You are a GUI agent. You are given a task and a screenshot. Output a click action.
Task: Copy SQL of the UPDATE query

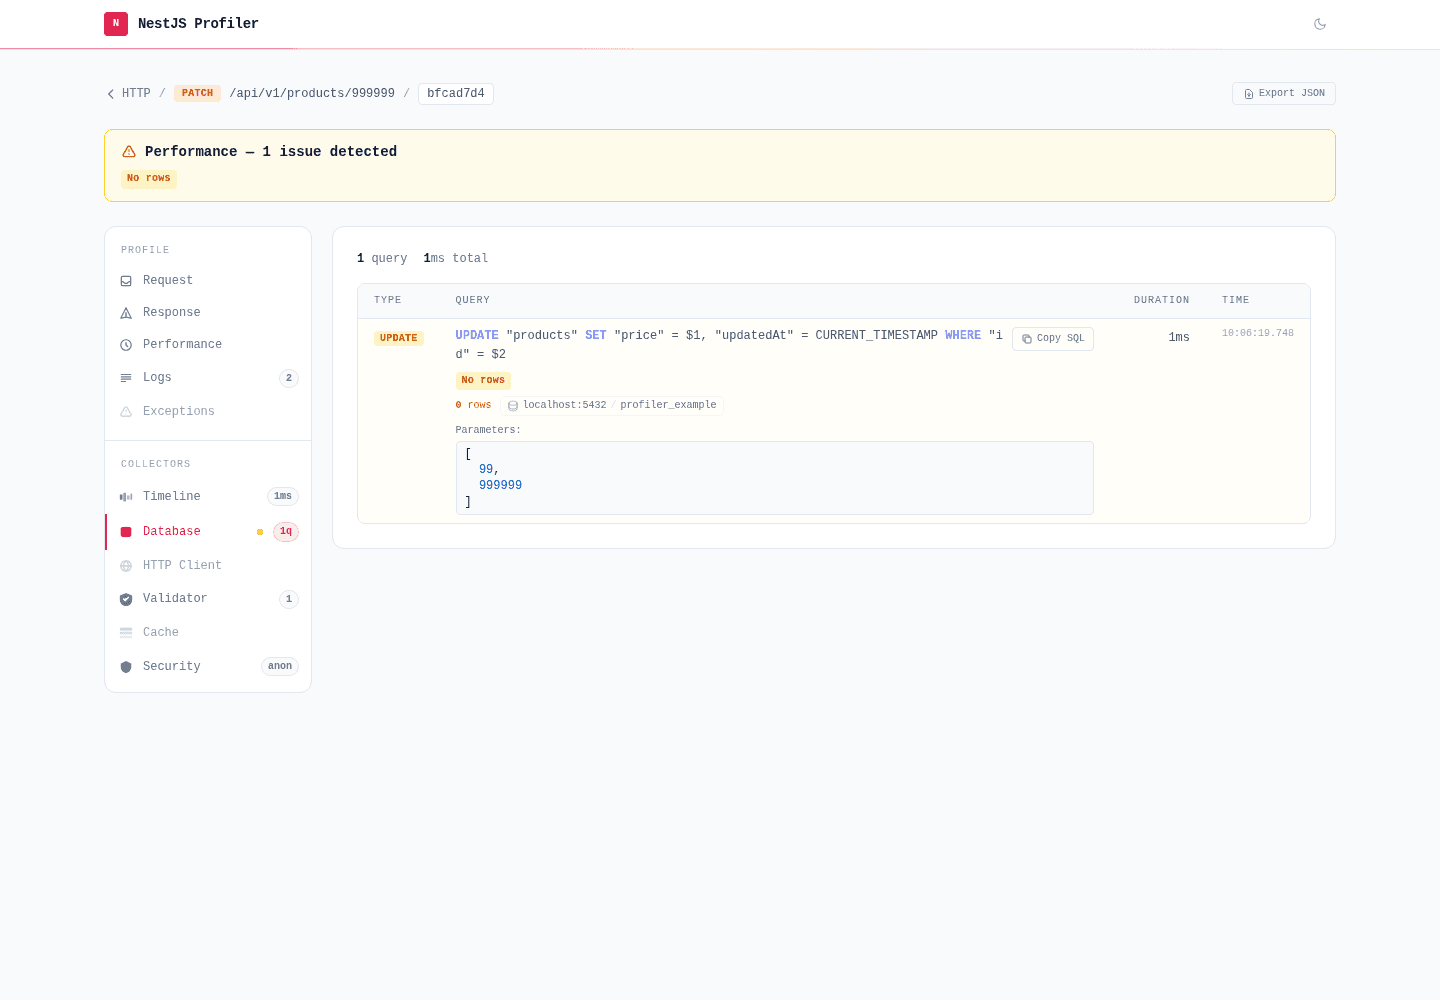[1053, 339]
